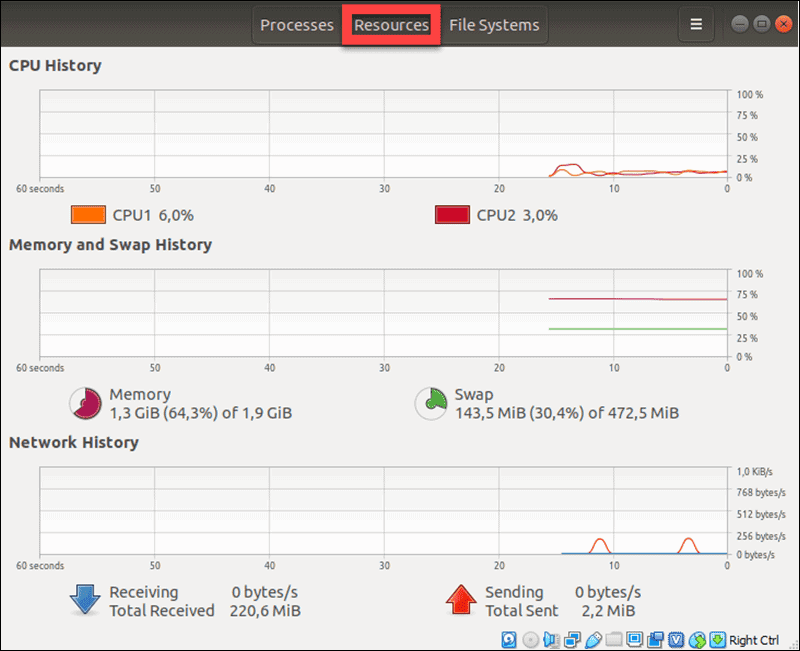This screenshot has width=800, height=651.
Task: Click the display status icon in VM status bar
Action: point(634,639)
